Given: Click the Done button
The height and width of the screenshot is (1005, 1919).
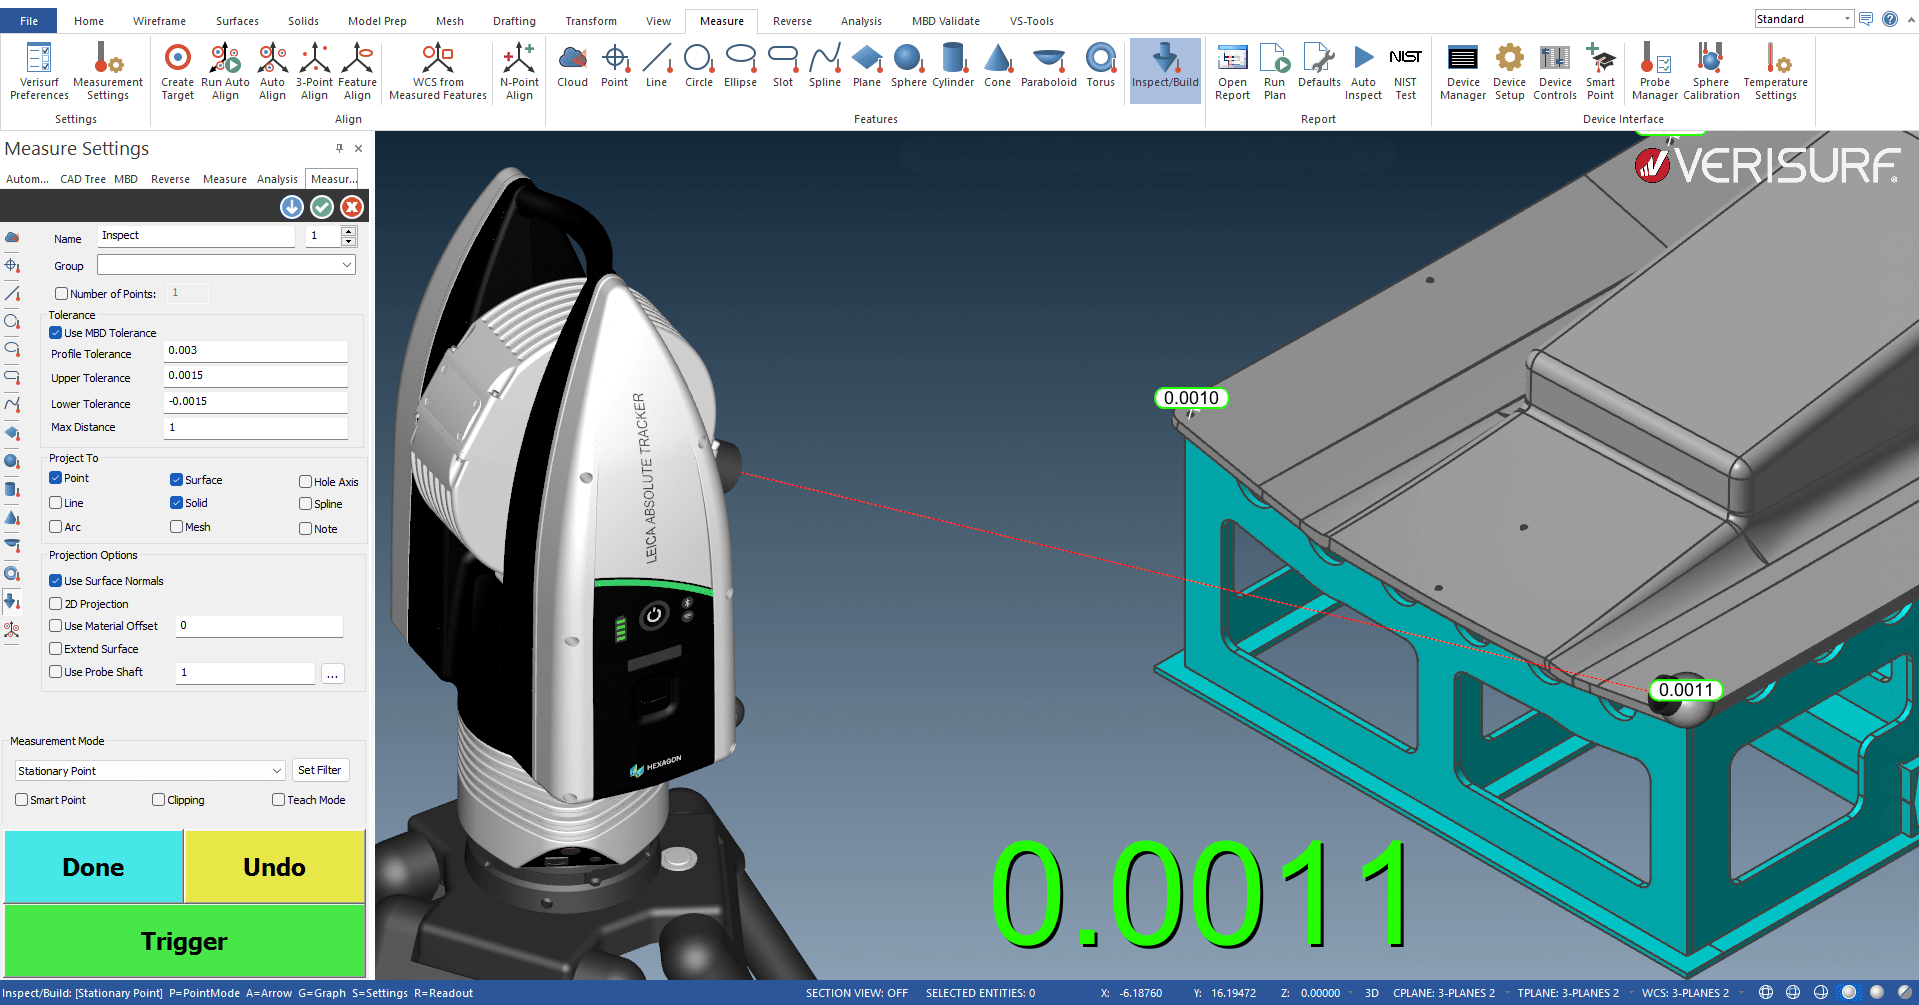Looking at the screenshot, I should click(94, 867).
